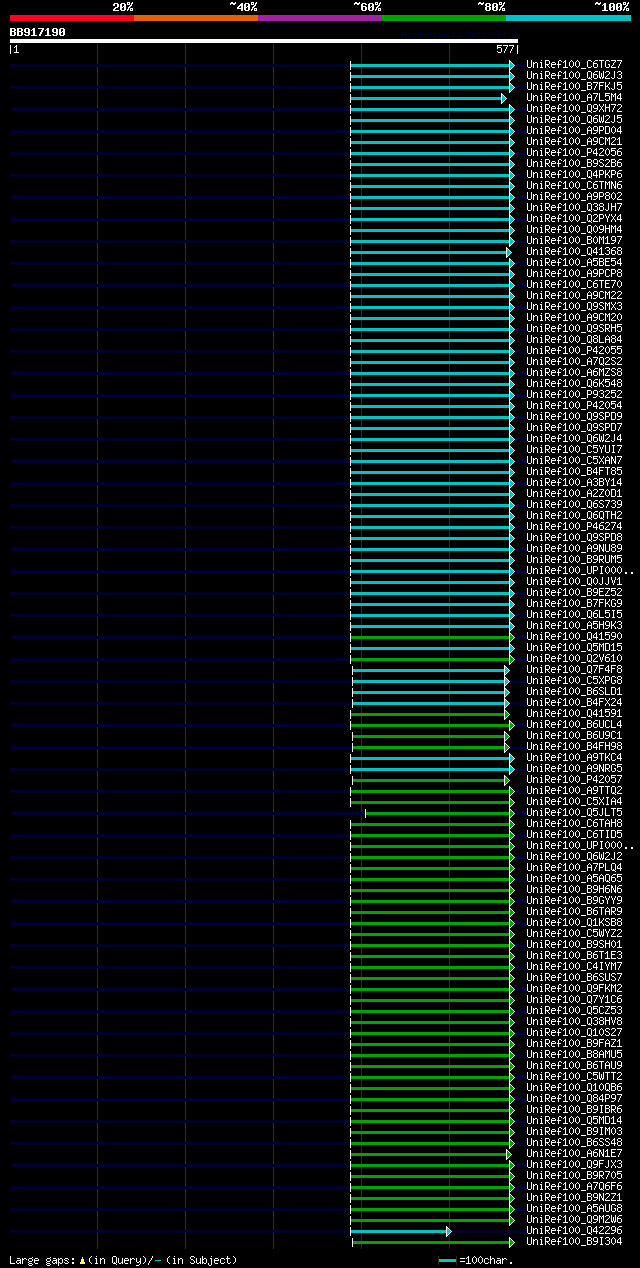This screenshot has width=640, height=1268.
Task: Select hit label UniRef100_P42056
Action: [x=574, y=153]
